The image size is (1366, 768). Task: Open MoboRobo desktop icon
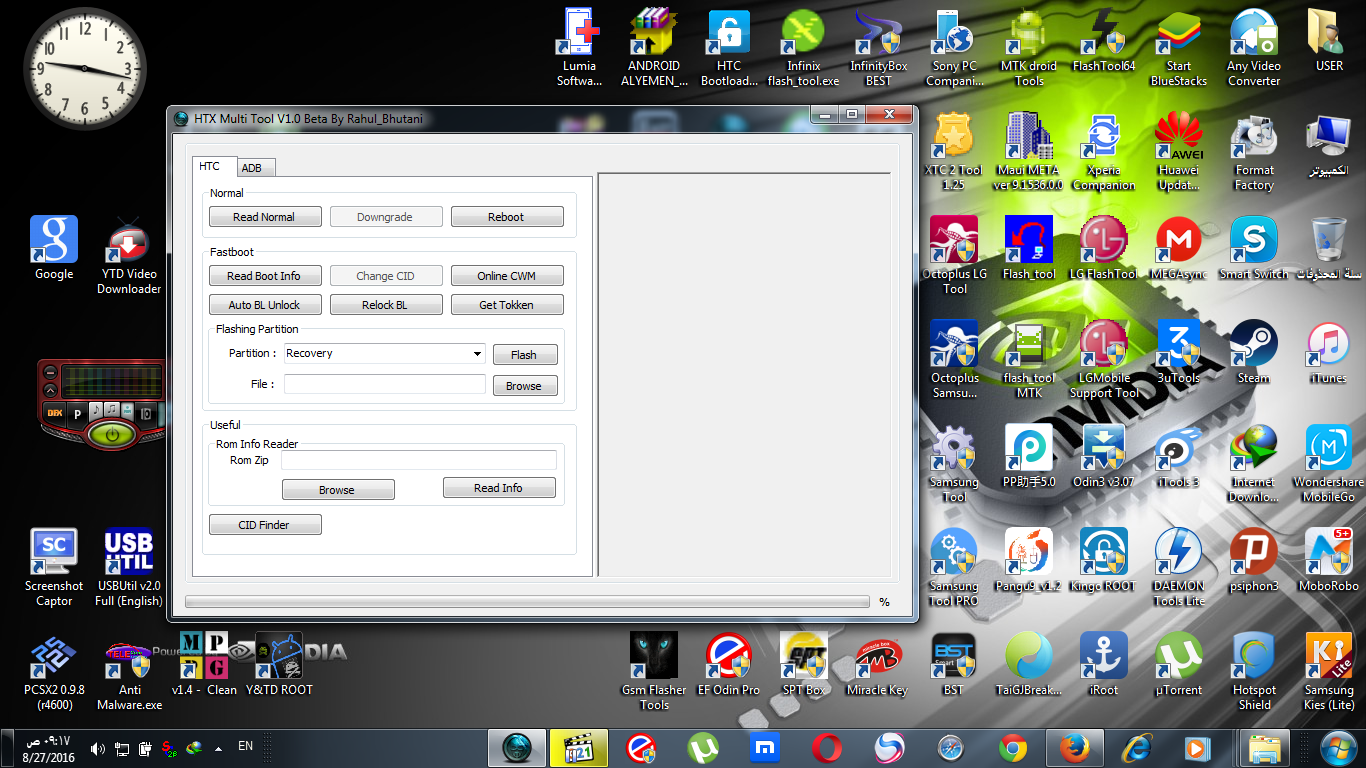tap(1329, 559)
